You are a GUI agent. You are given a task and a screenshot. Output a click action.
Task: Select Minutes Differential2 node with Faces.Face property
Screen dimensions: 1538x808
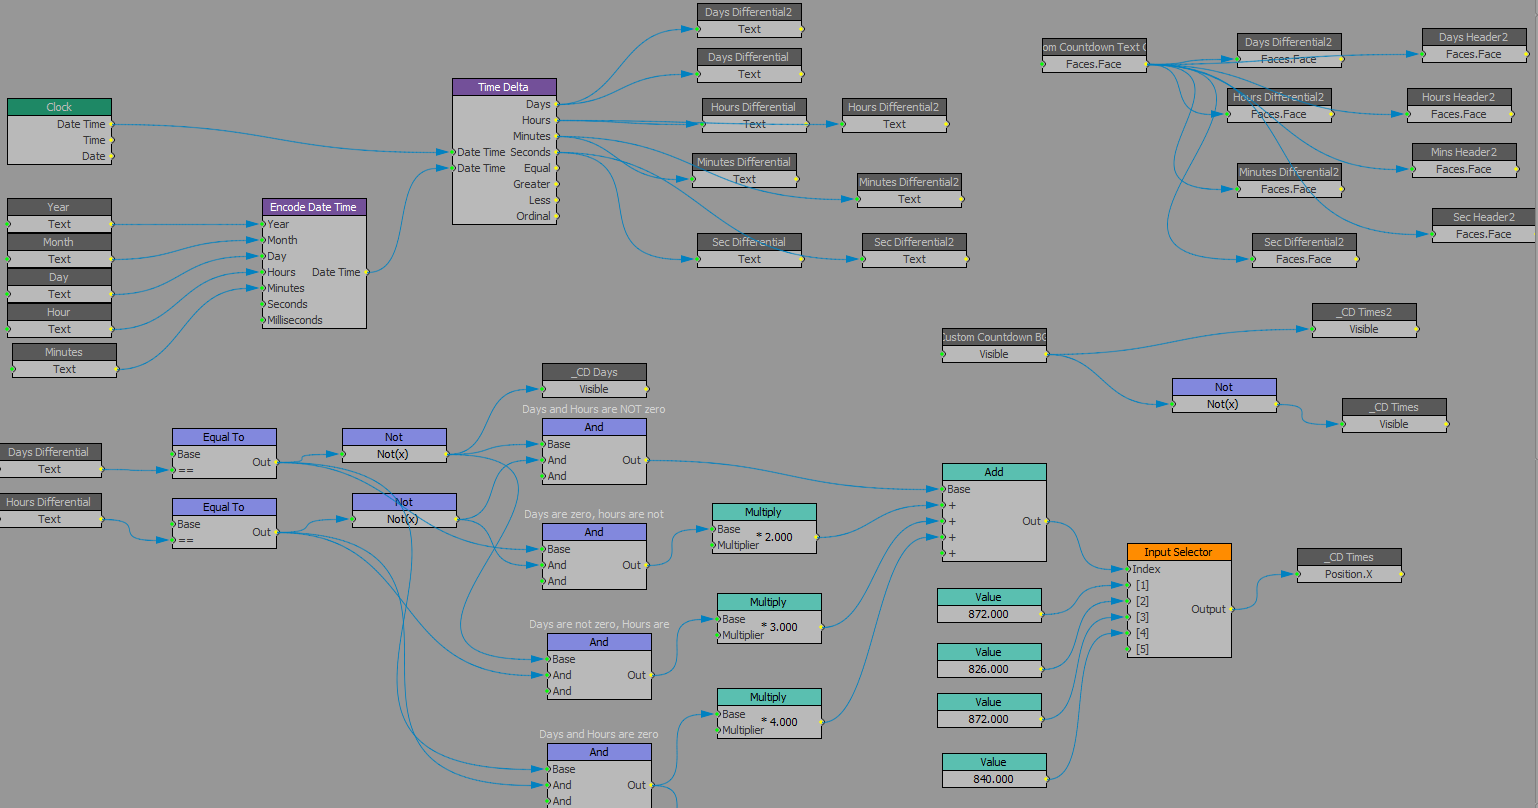tap(1289, 180)
